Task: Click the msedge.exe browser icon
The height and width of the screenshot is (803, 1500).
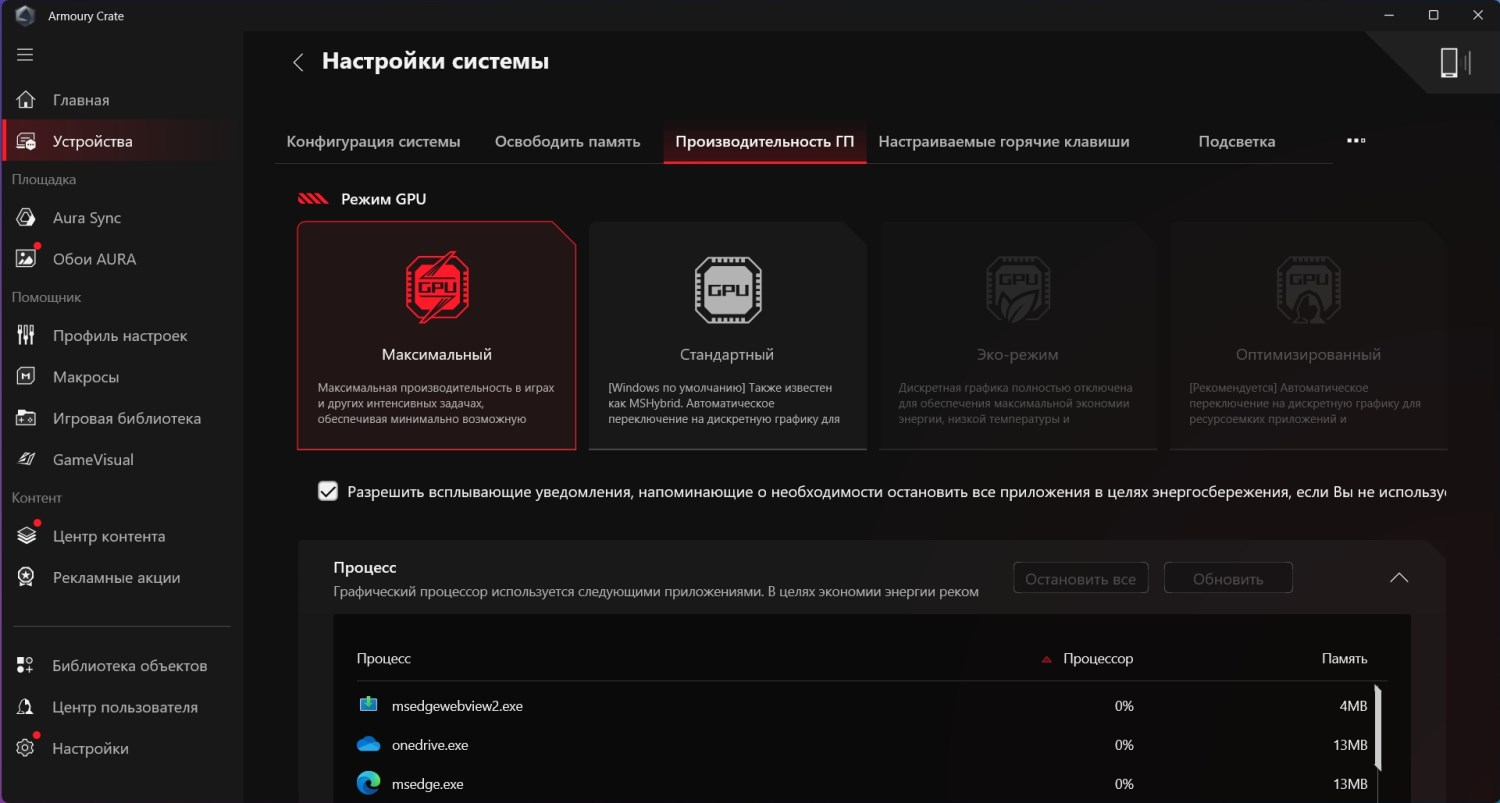Action: click(x=369, y=783)
